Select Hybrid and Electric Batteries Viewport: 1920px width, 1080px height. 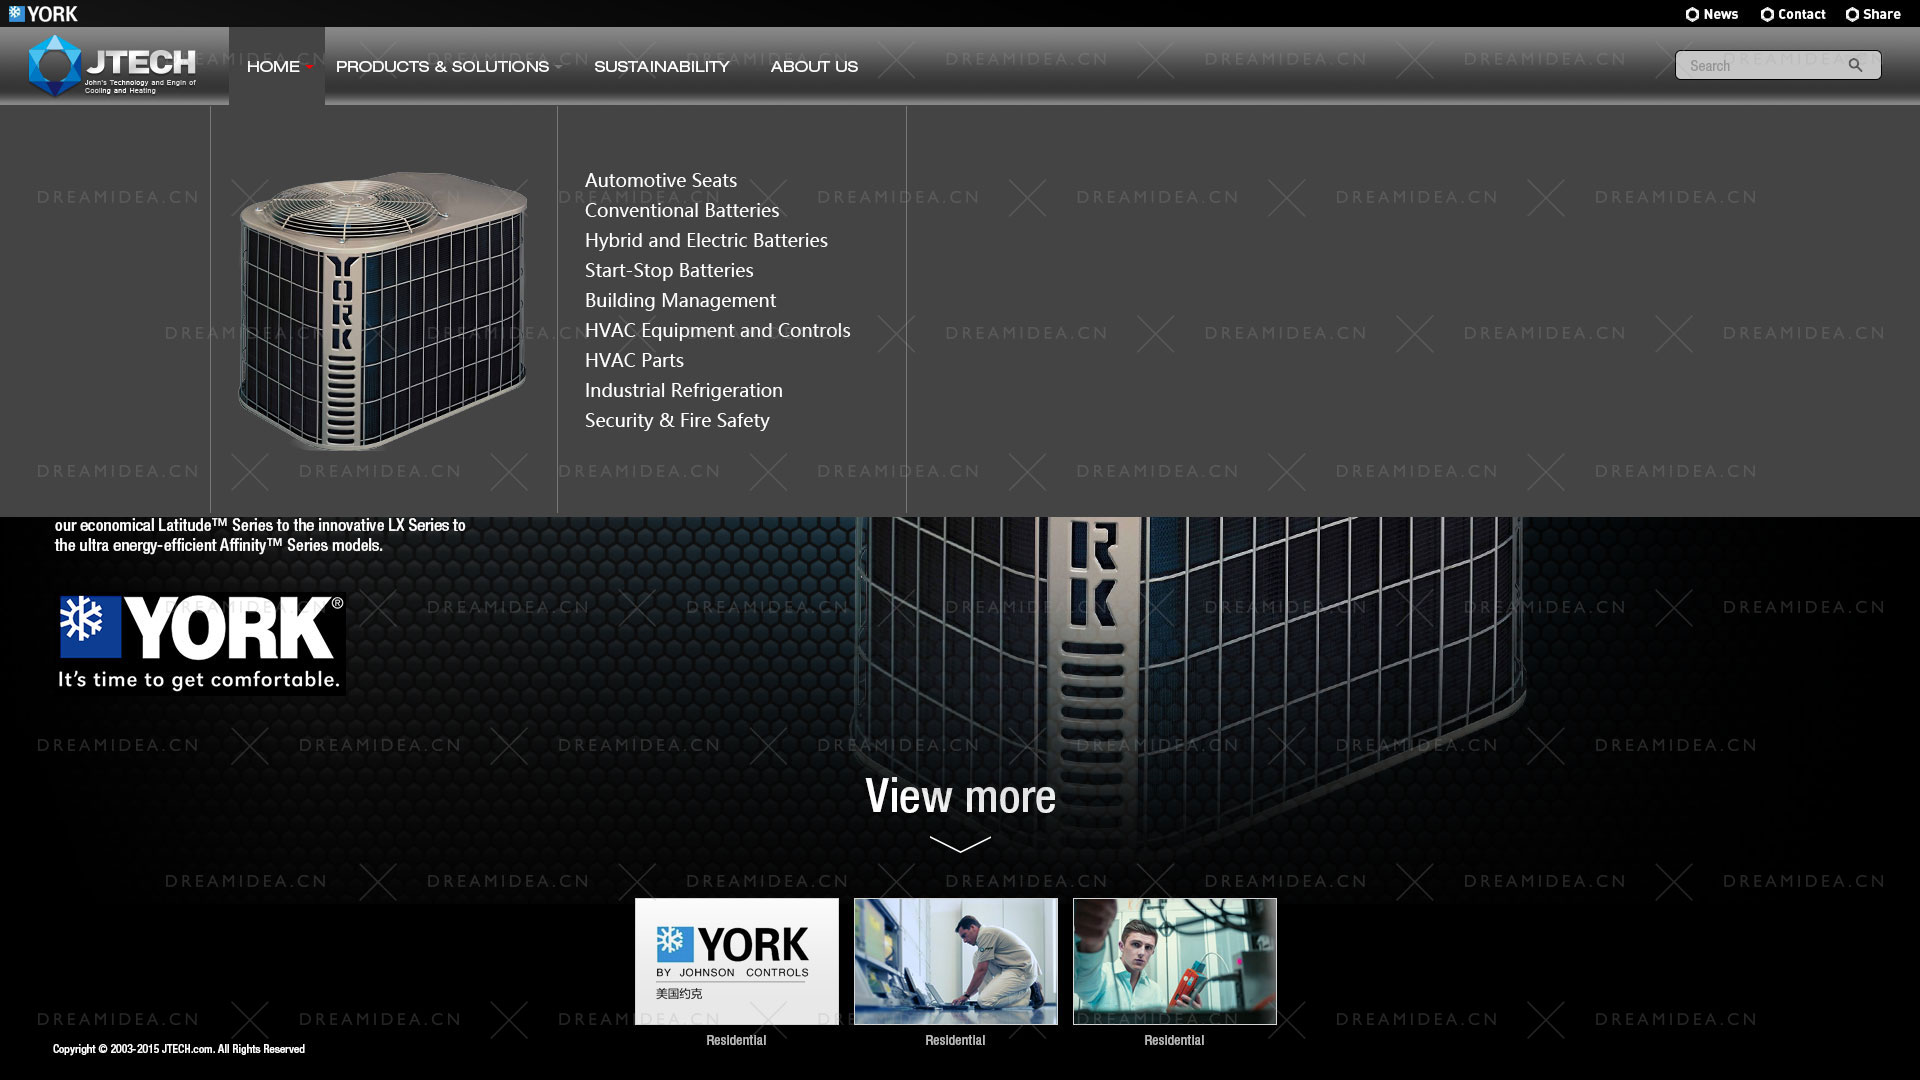pyautogui.click(x=706, y=240)
